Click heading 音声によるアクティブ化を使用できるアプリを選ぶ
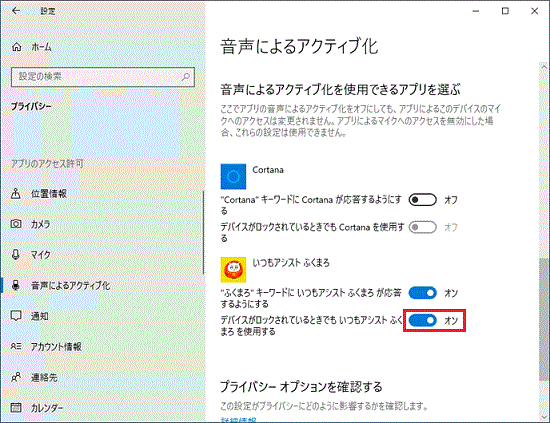The image size is (550, 423). point(340,90)
